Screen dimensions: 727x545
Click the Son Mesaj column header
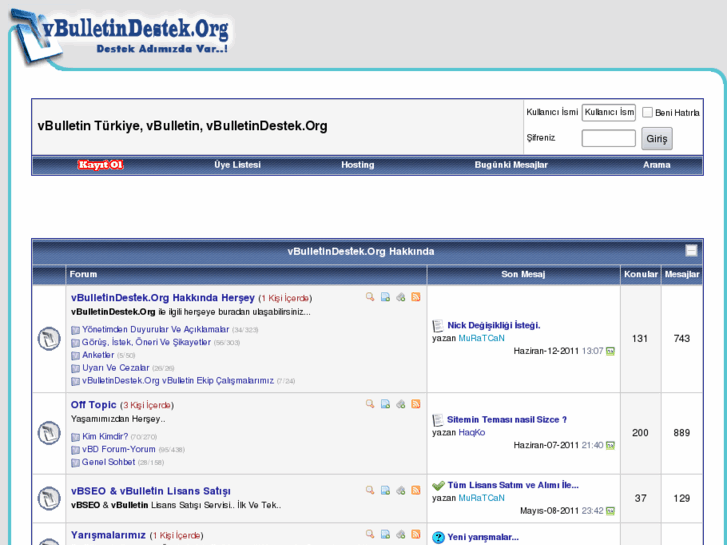coord(523,274)
